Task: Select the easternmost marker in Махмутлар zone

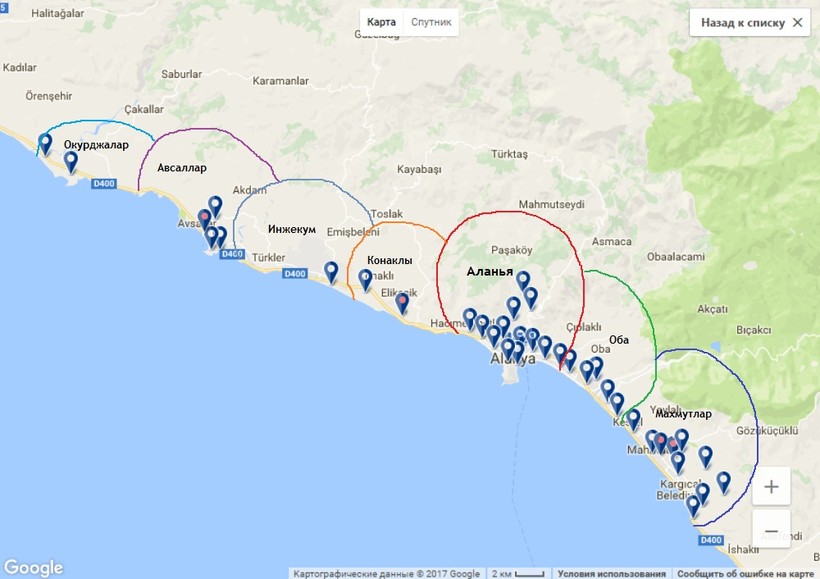Action: click(x=724, y=482)
